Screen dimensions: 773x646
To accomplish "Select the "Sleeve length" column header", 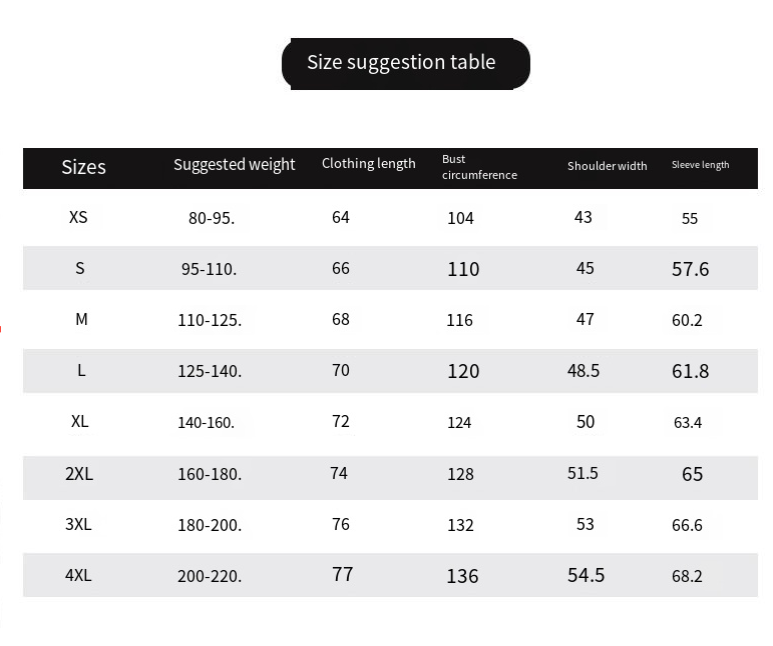I will [700, 165].
